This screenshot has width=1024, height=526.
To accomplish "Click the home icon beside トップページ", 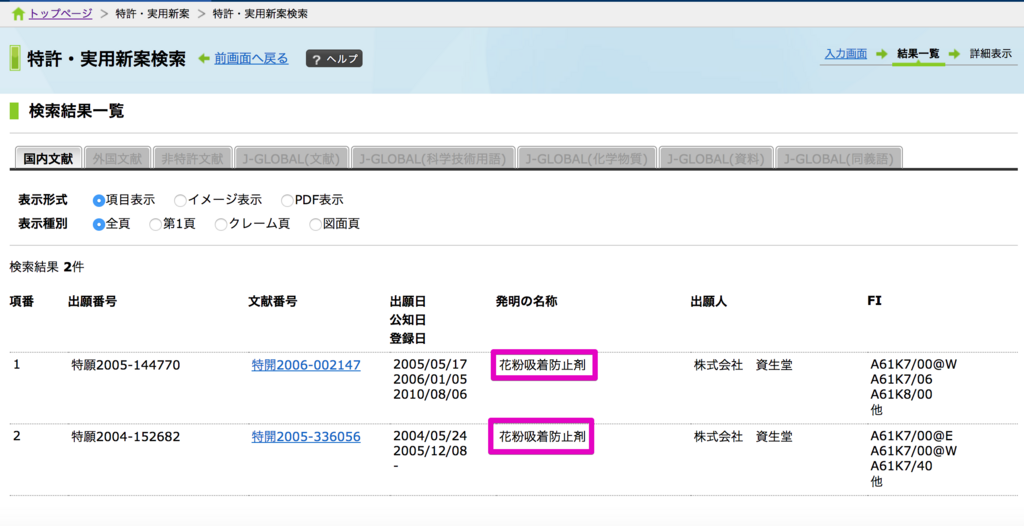I will coord(18,14).
